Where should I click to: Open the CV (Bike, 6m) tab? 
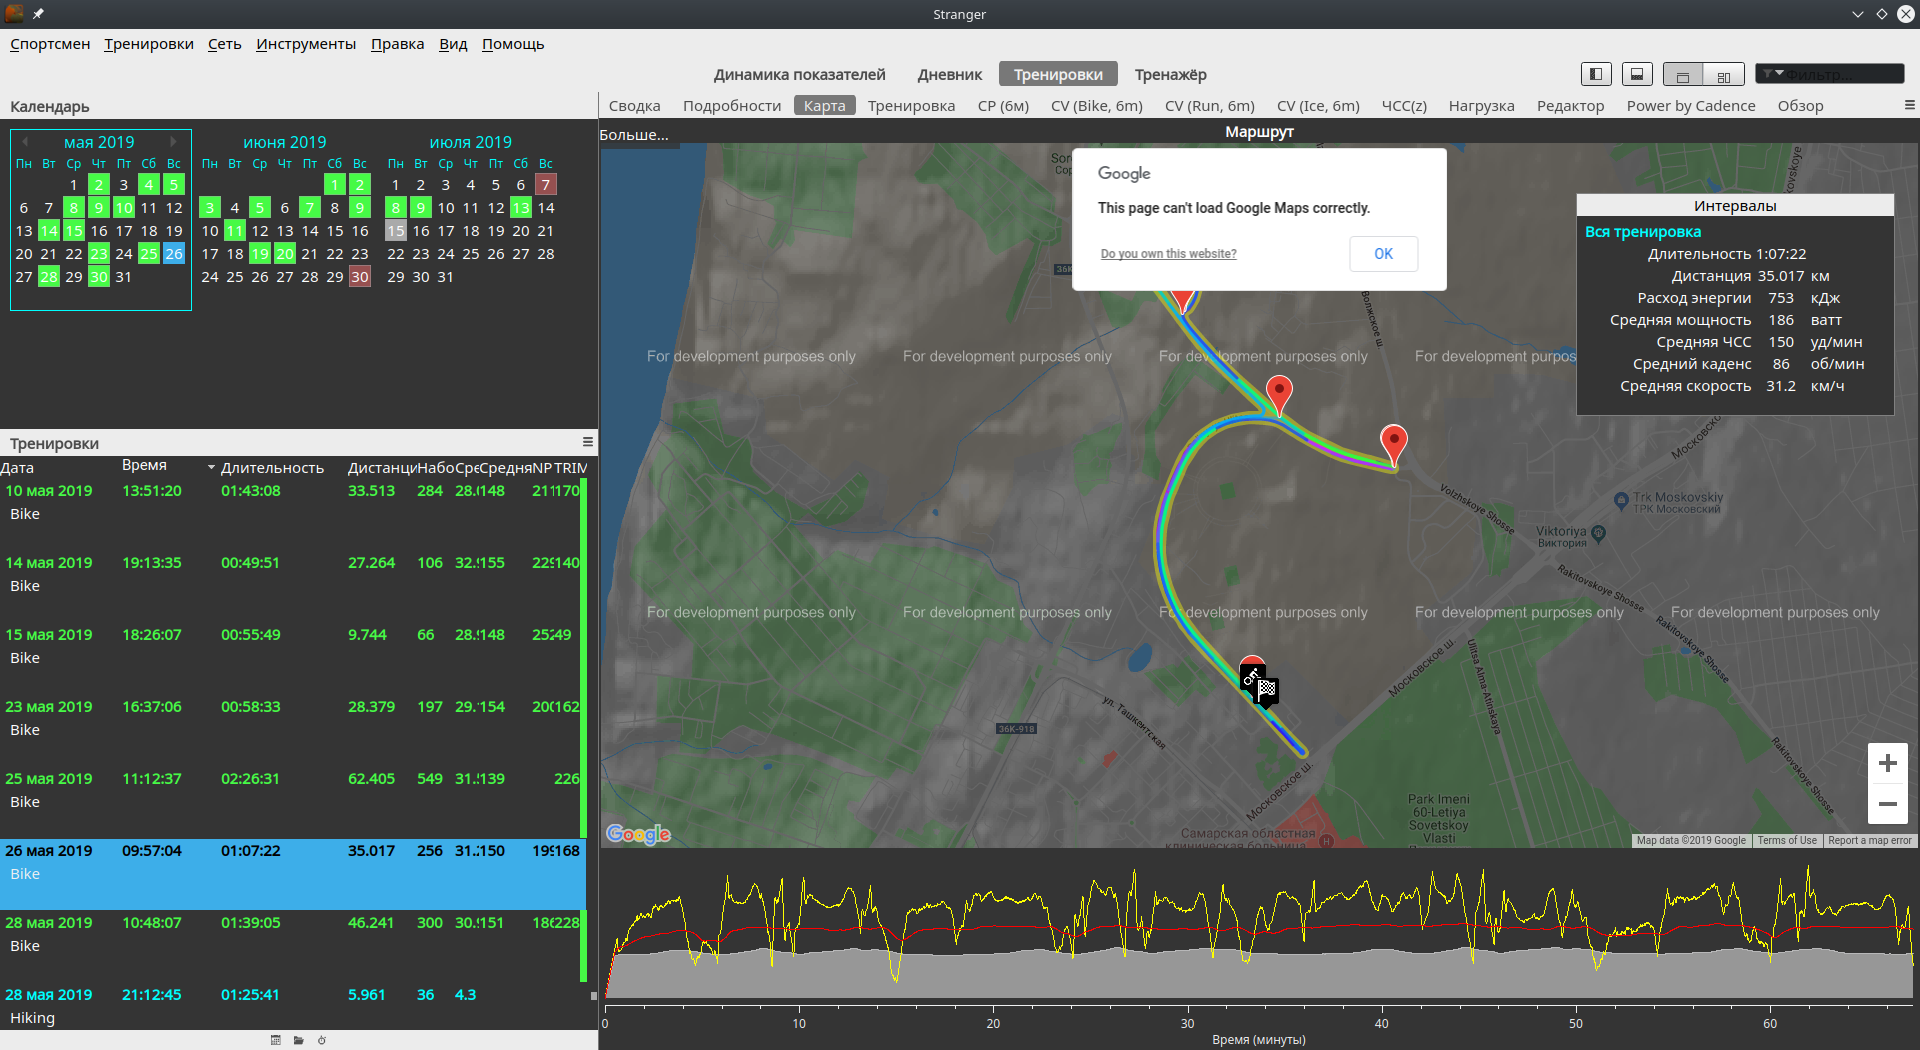pos(1097,106)
